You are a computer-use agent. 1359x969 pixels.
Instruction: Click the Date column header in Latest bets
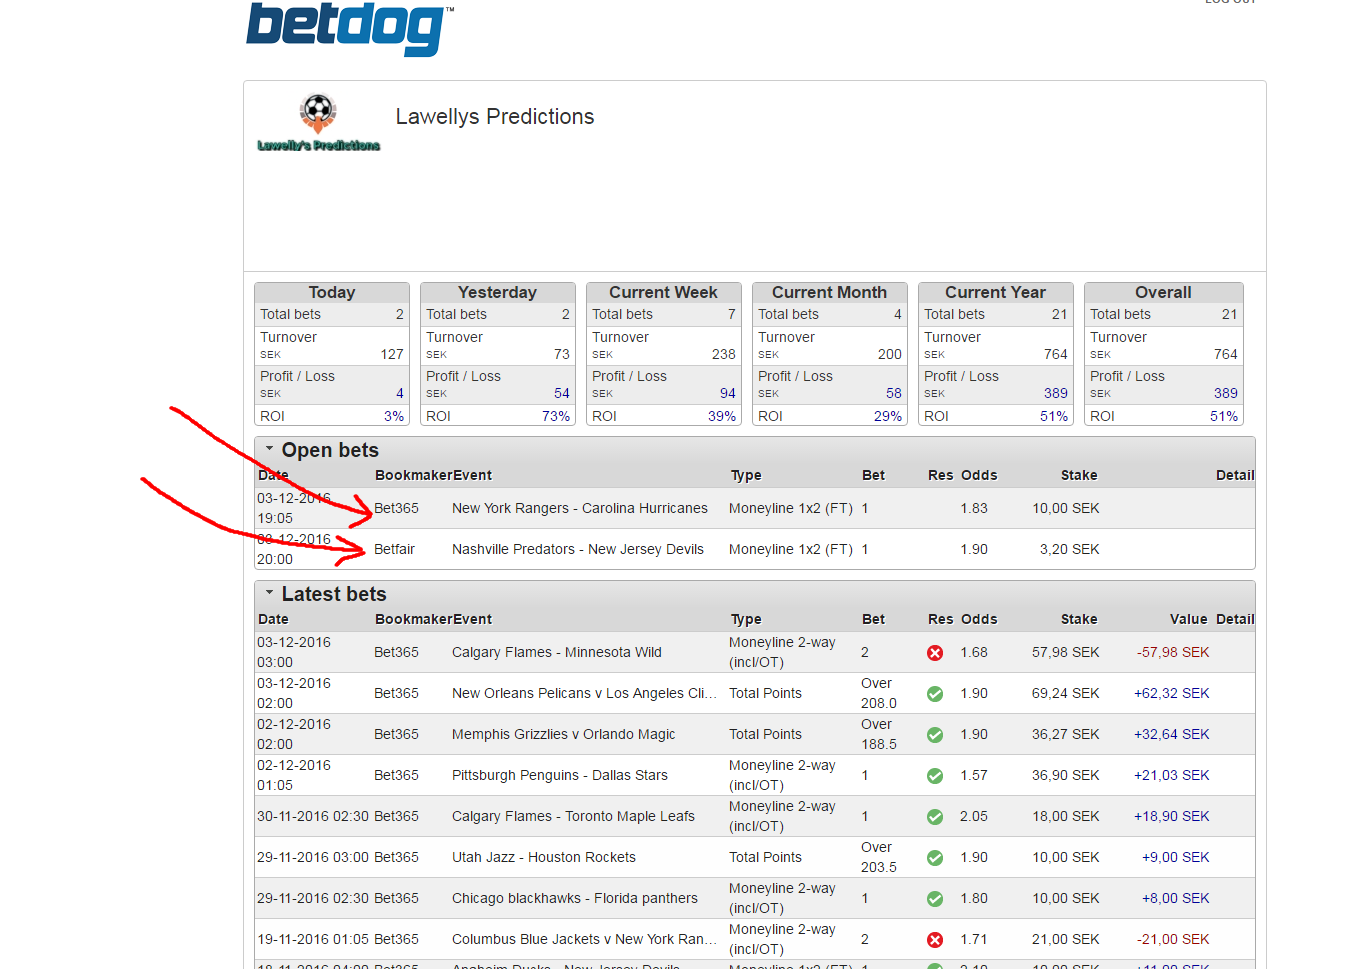coord(273,619)
